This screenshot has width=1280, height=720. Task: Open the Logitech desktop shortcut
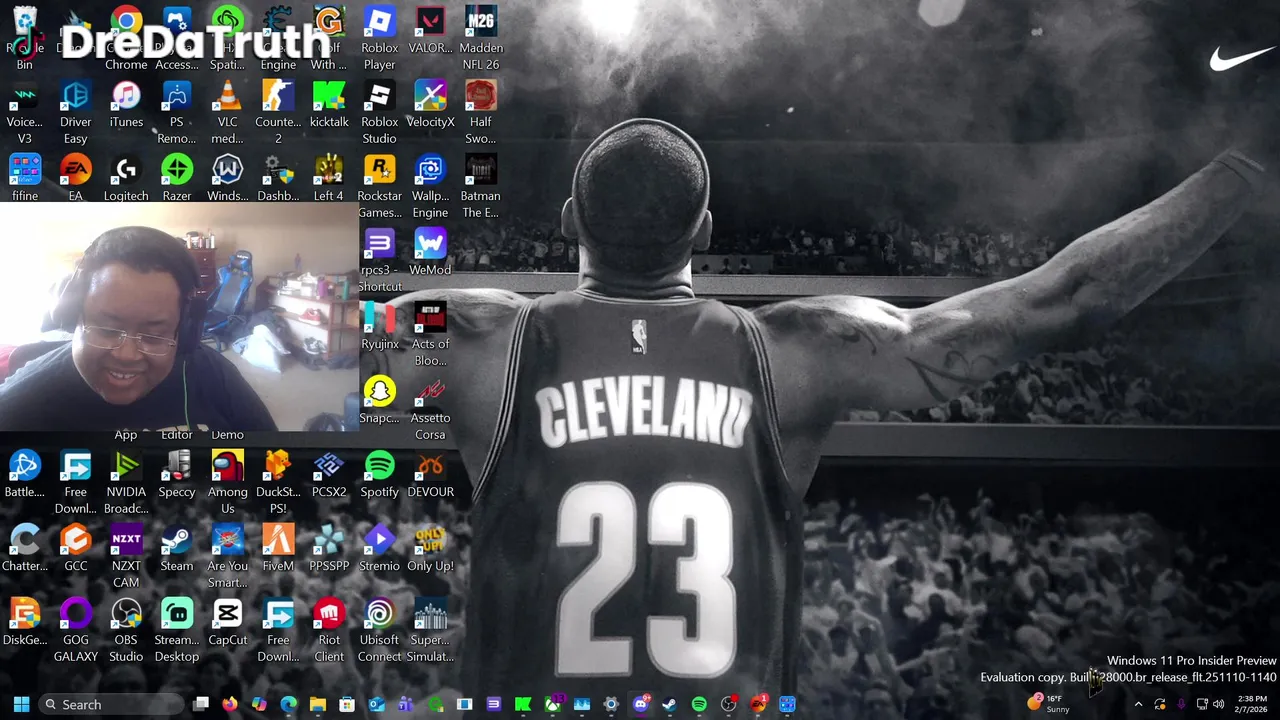point(126,178)
